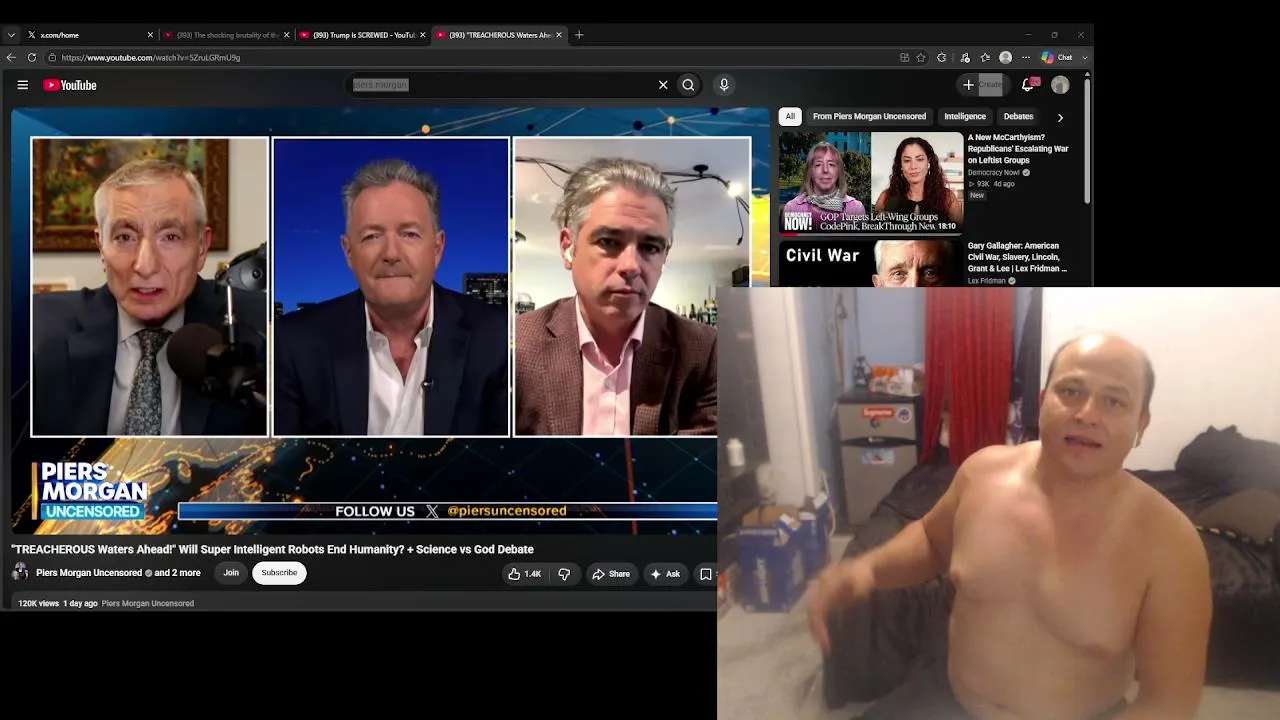Click the YouTube page scrollbar
Image resolution: width=1280 pixels, height=720 pixels.
1088,140
